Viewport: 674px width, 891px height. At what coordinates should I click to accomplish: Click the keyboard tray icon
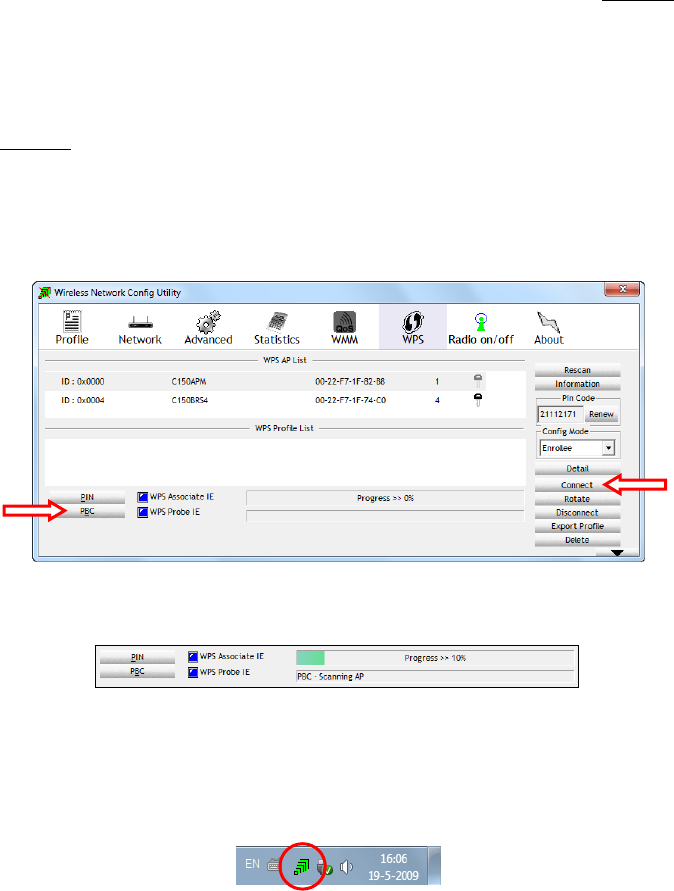click(x=274, y=865)
